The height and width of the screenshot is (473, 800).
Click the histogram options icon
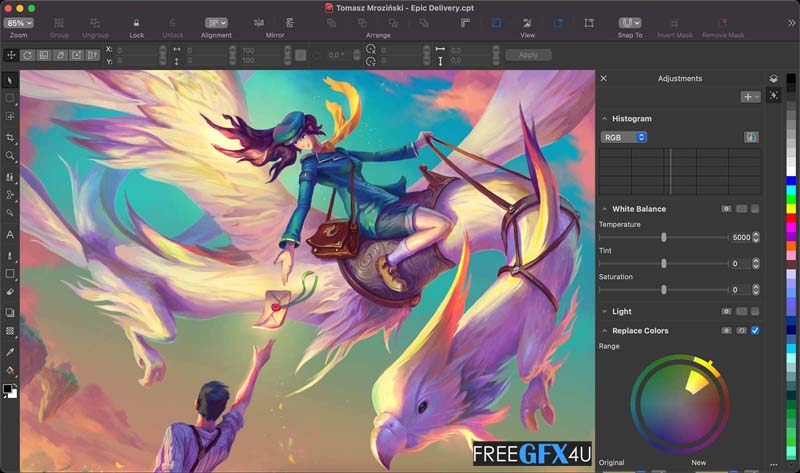[751, 137]
